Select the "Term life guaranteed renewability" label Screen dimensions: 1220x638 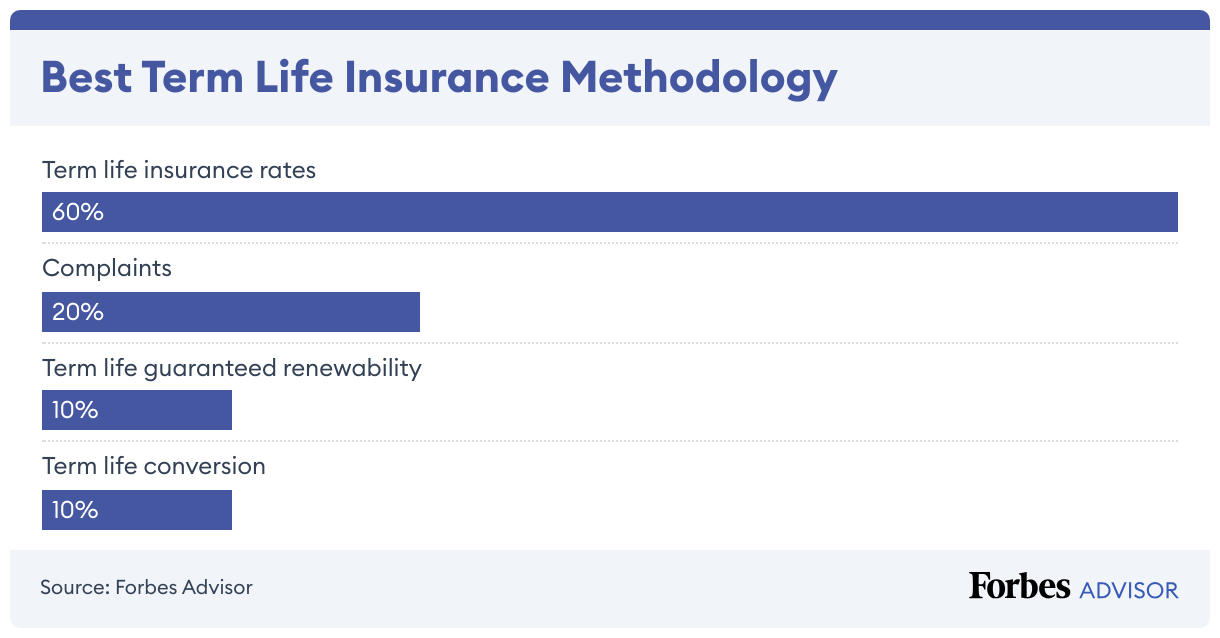tap(232, 368)
